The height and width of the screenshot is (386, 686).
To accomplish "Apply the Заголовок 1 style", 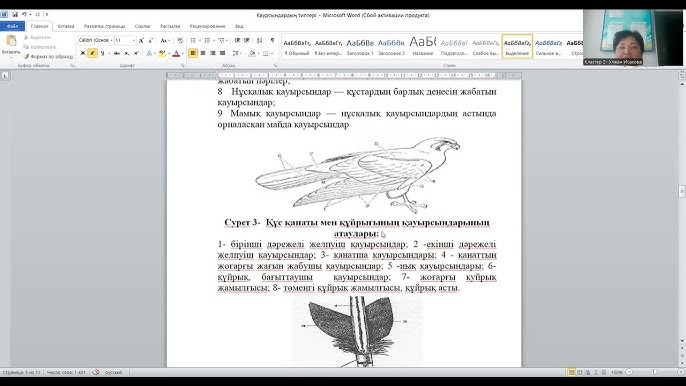I will coord(360,47).
